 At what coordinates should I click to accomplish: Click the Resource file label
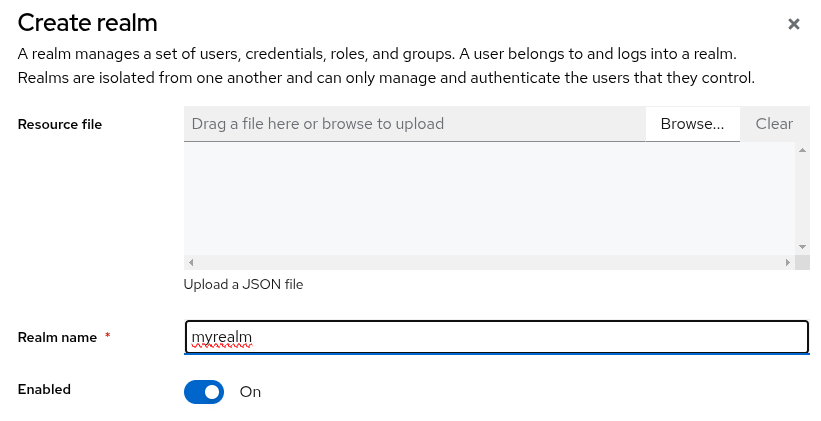[x=60, y=124]
